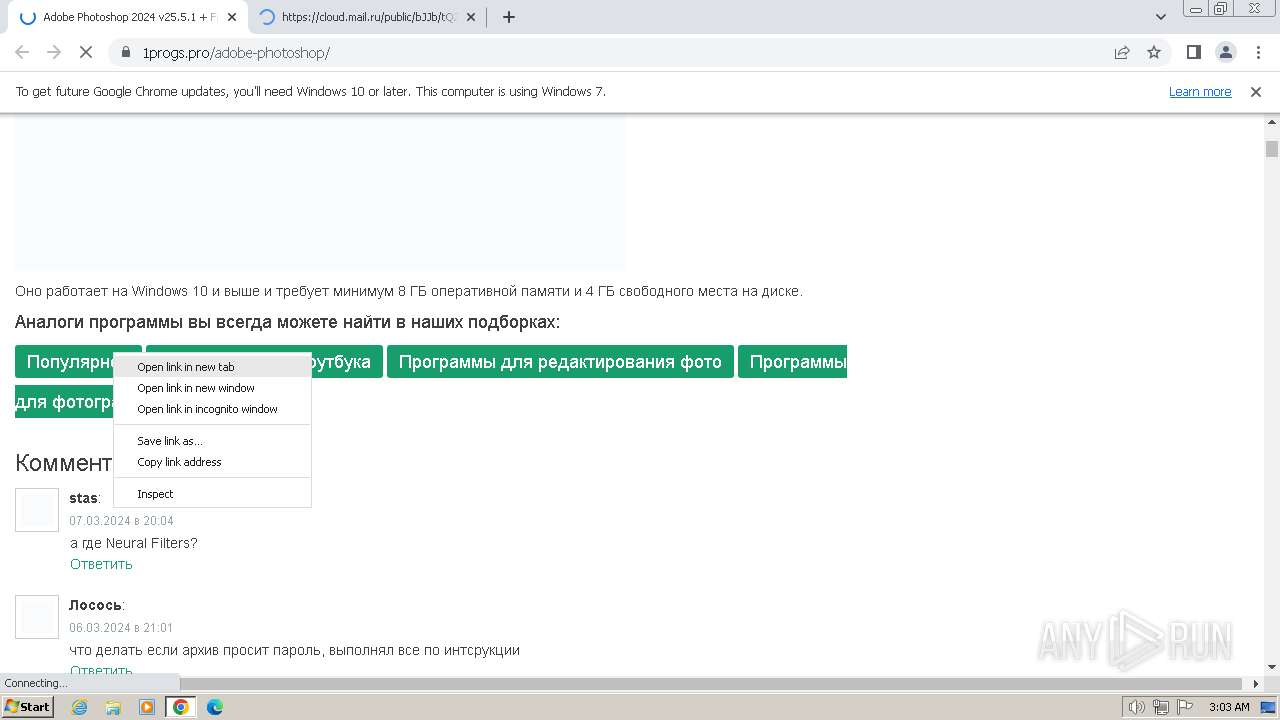Close the Adobe Photoshop tab
The image size is (1280, 720).
pos(232,17)
